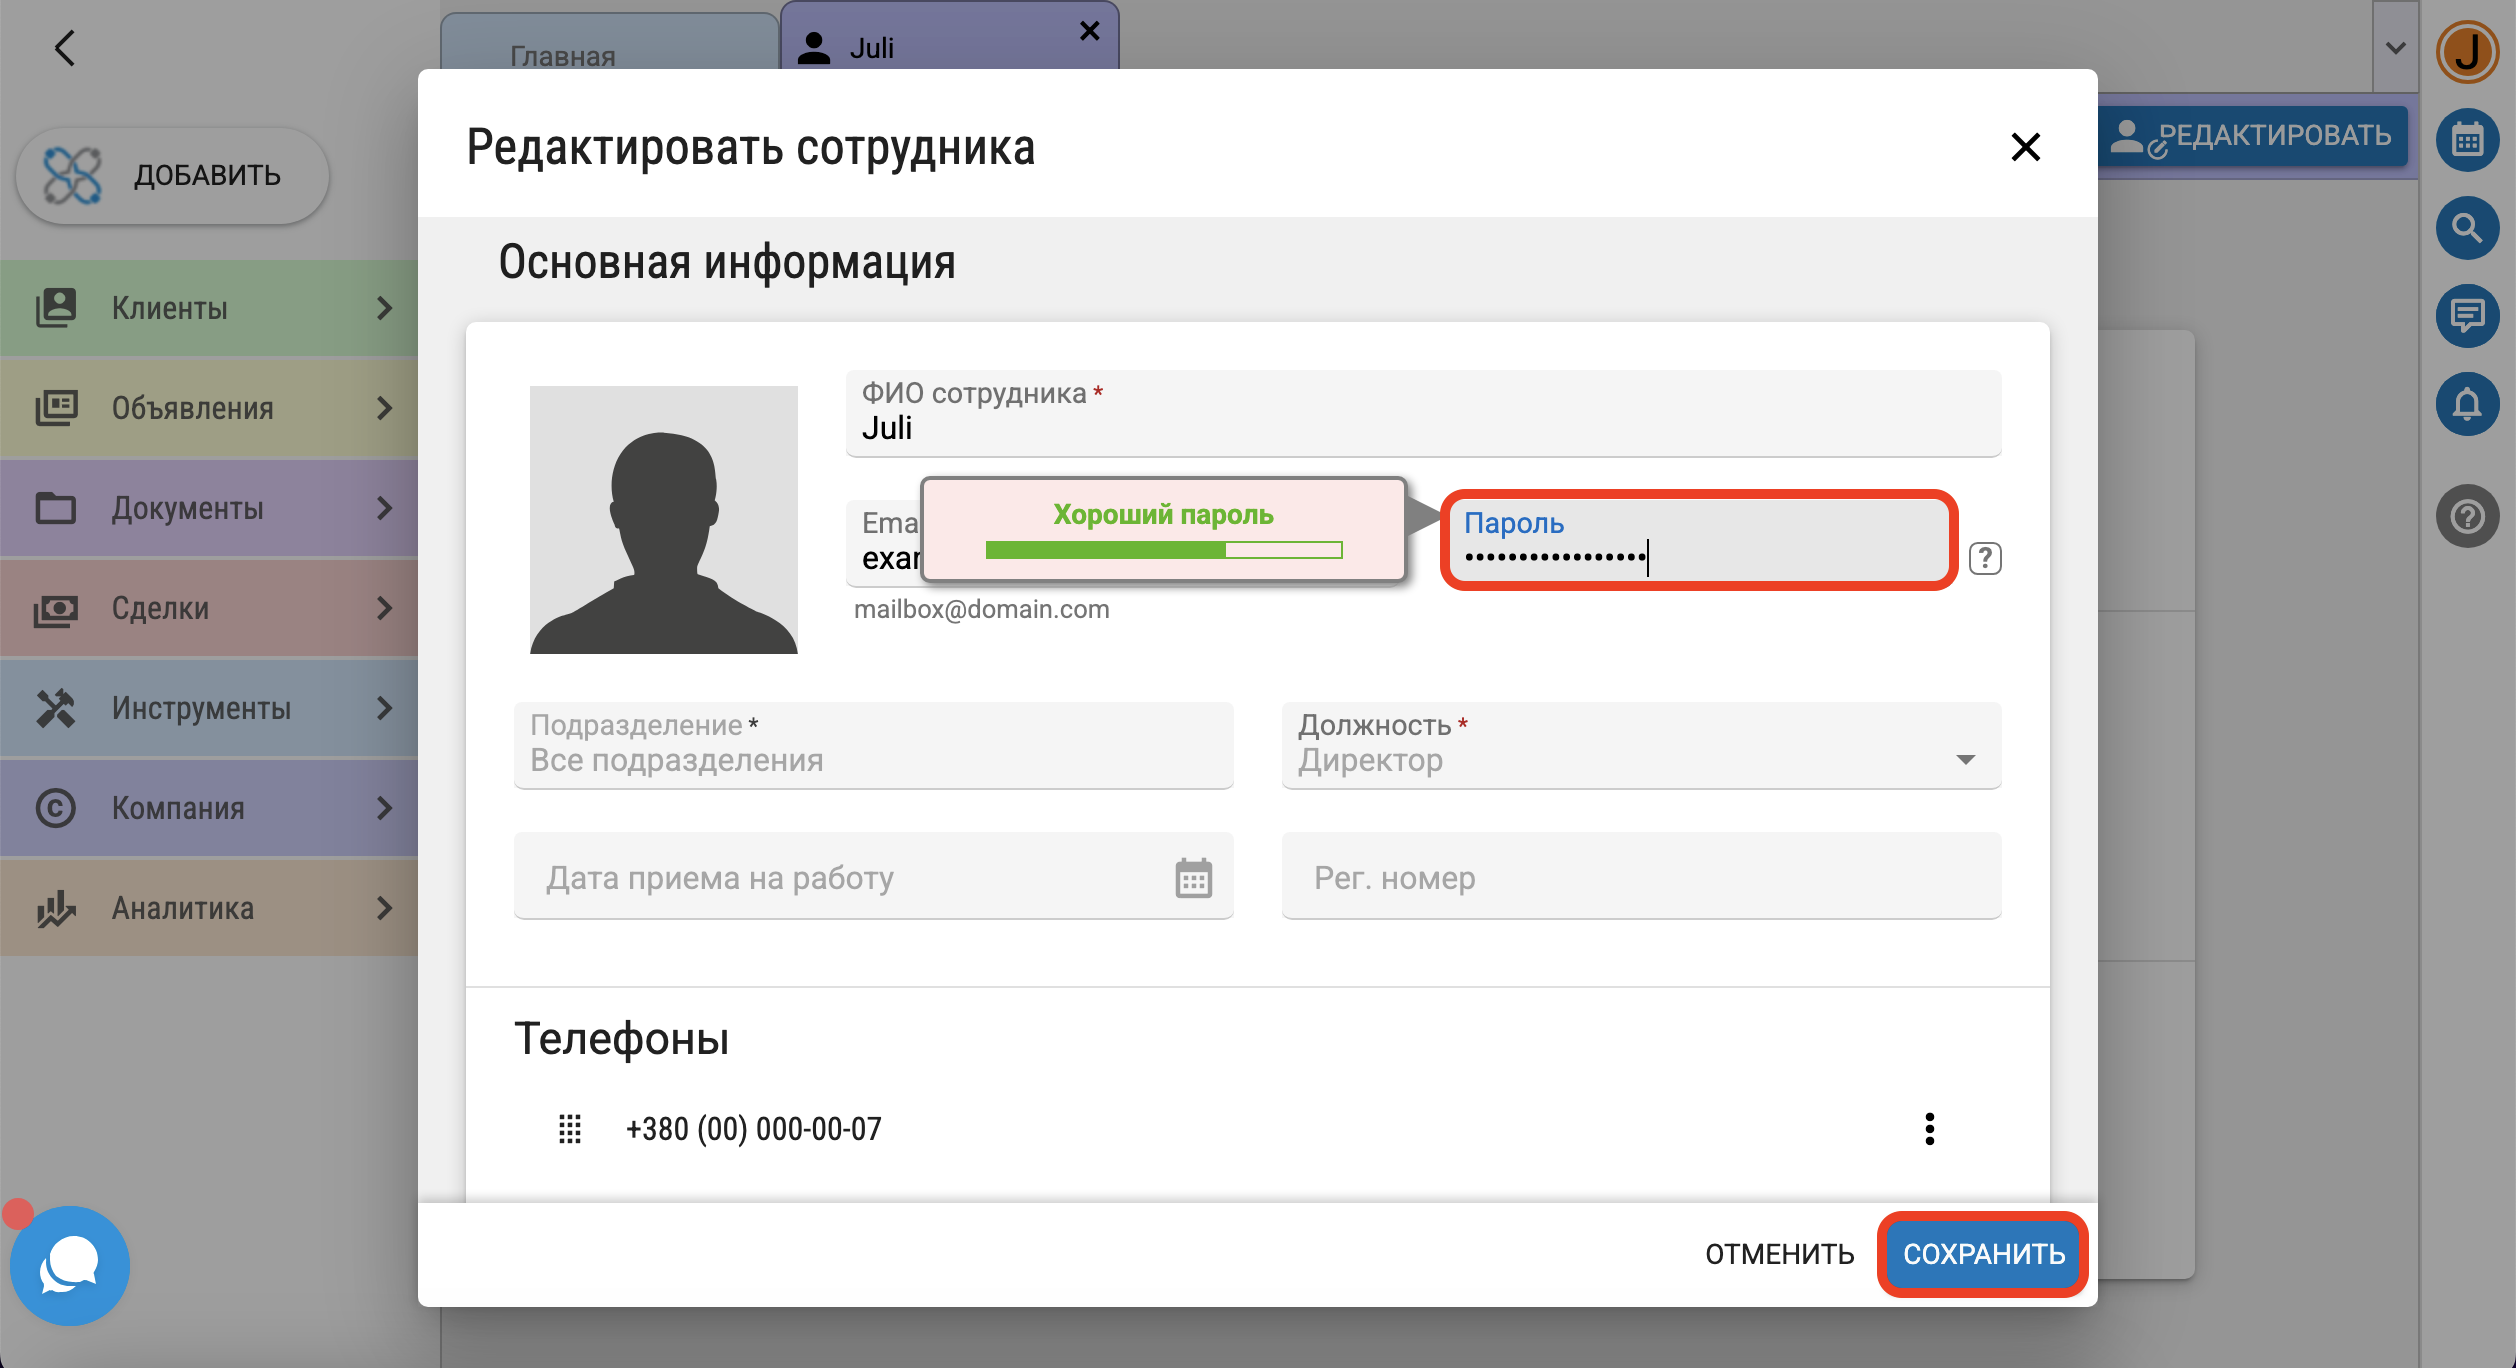Open the live chat support bubble
Viewport: 2516px width, 1368px height.
click(x=69, y=1265)
